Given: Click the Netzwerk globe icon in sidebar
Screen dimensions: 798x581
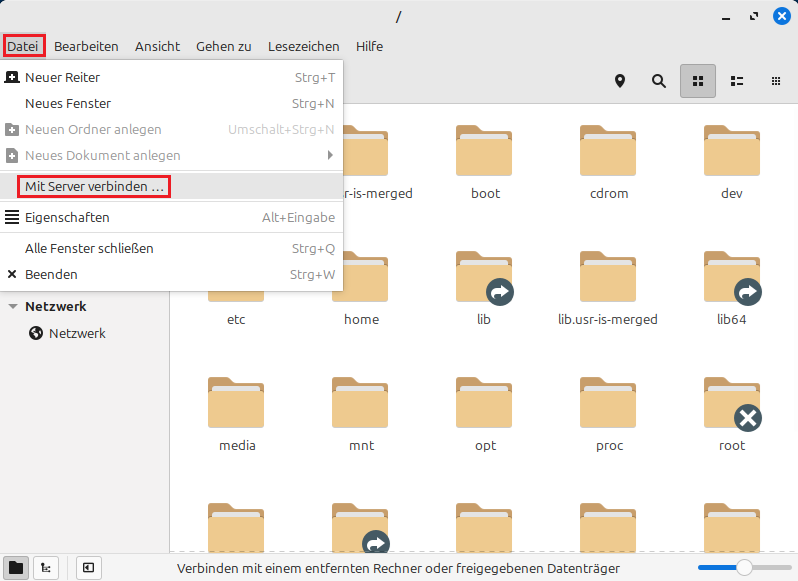Looking at the screenshot, I should click(x=36, y=333).
